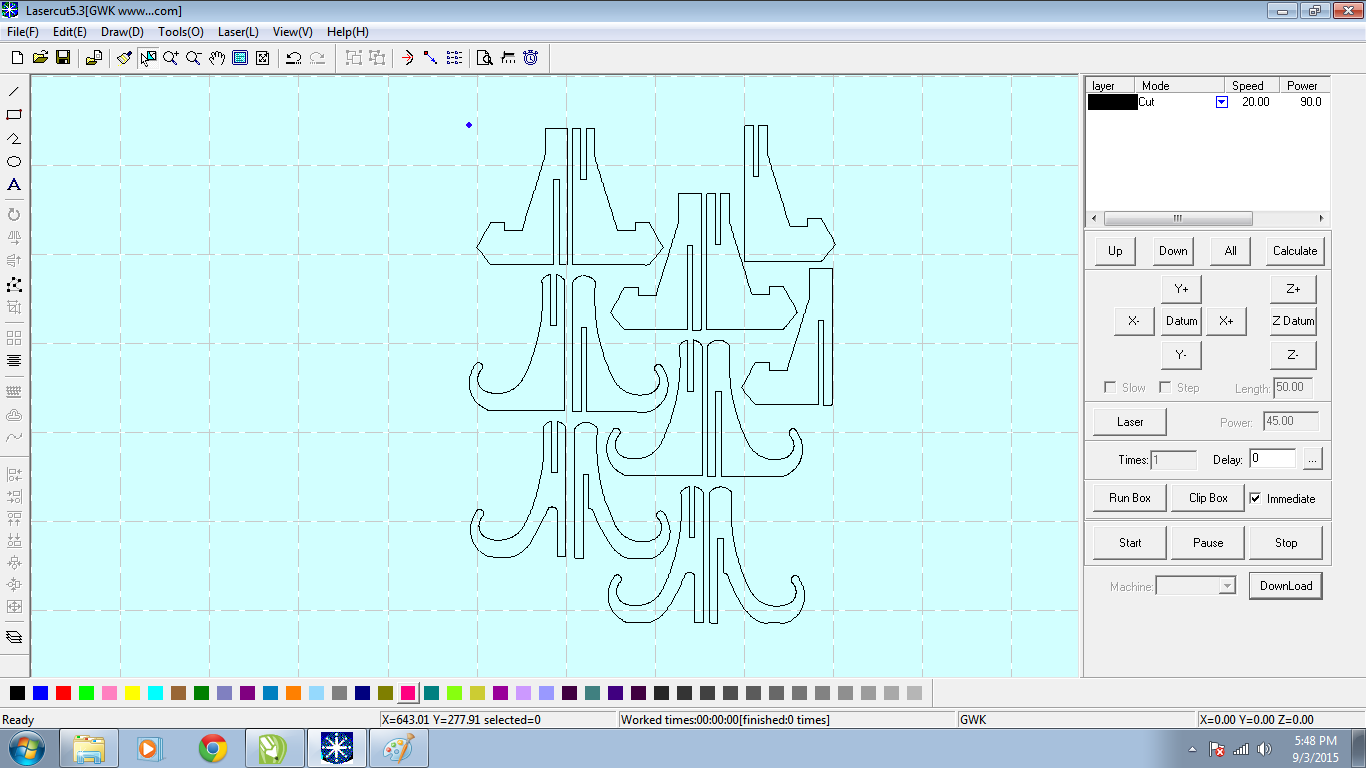This screenshot has width=1366, height=768.
Task: Click the Clip Box button
Action: 1208,498
